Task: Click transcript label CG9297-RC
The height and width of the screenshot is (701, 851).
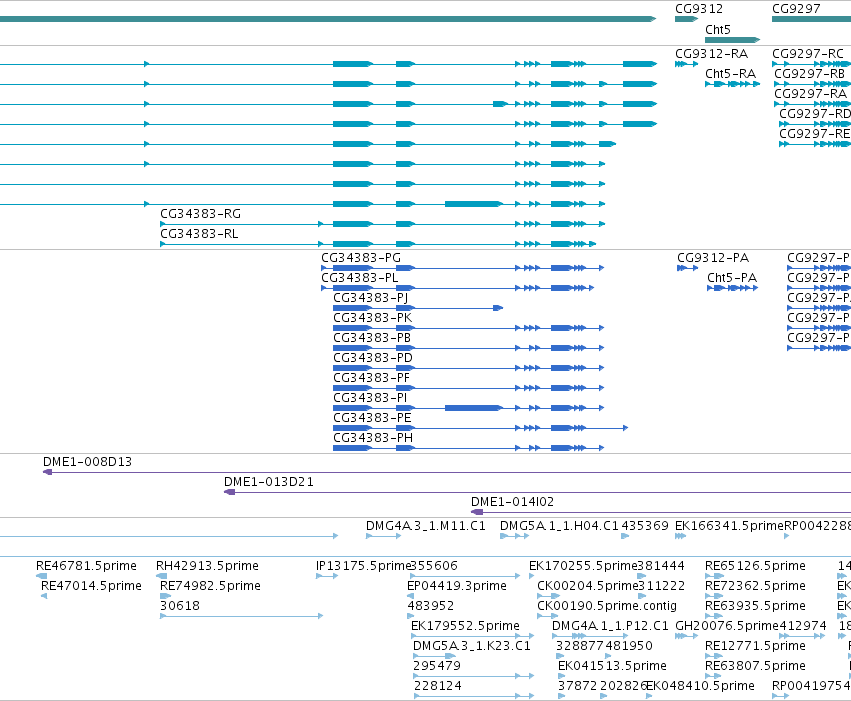Action: (808, 54)
